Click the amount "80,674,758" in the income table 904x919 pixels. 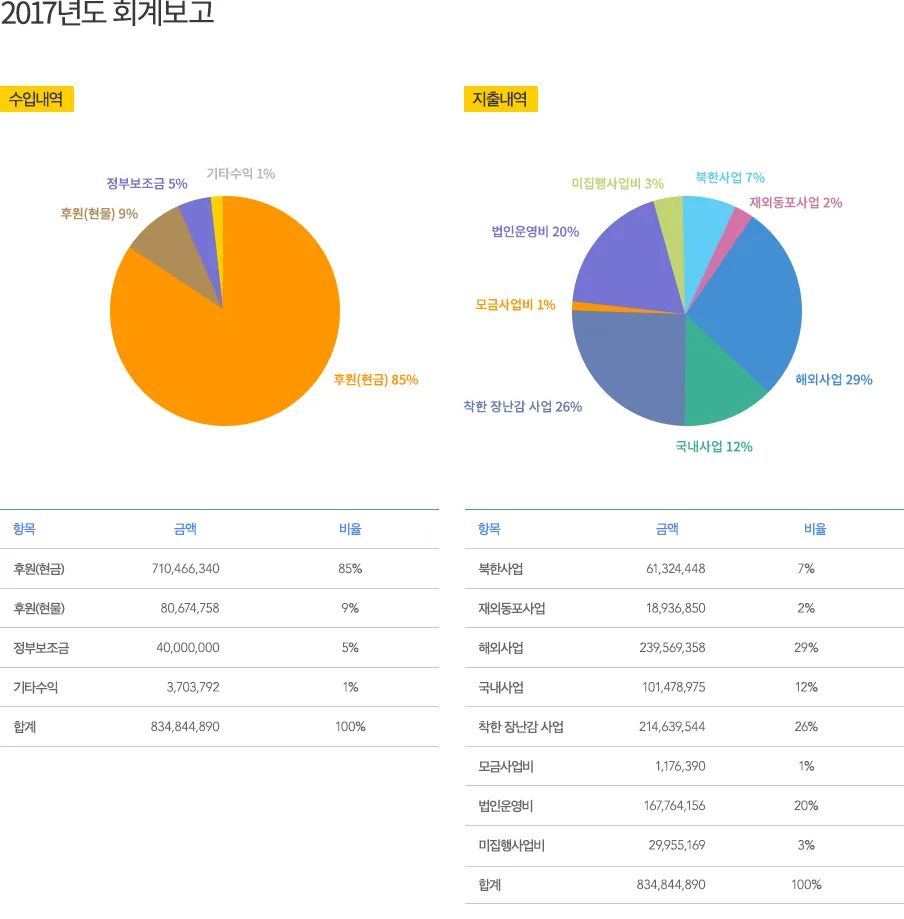(x=190, y=608)
